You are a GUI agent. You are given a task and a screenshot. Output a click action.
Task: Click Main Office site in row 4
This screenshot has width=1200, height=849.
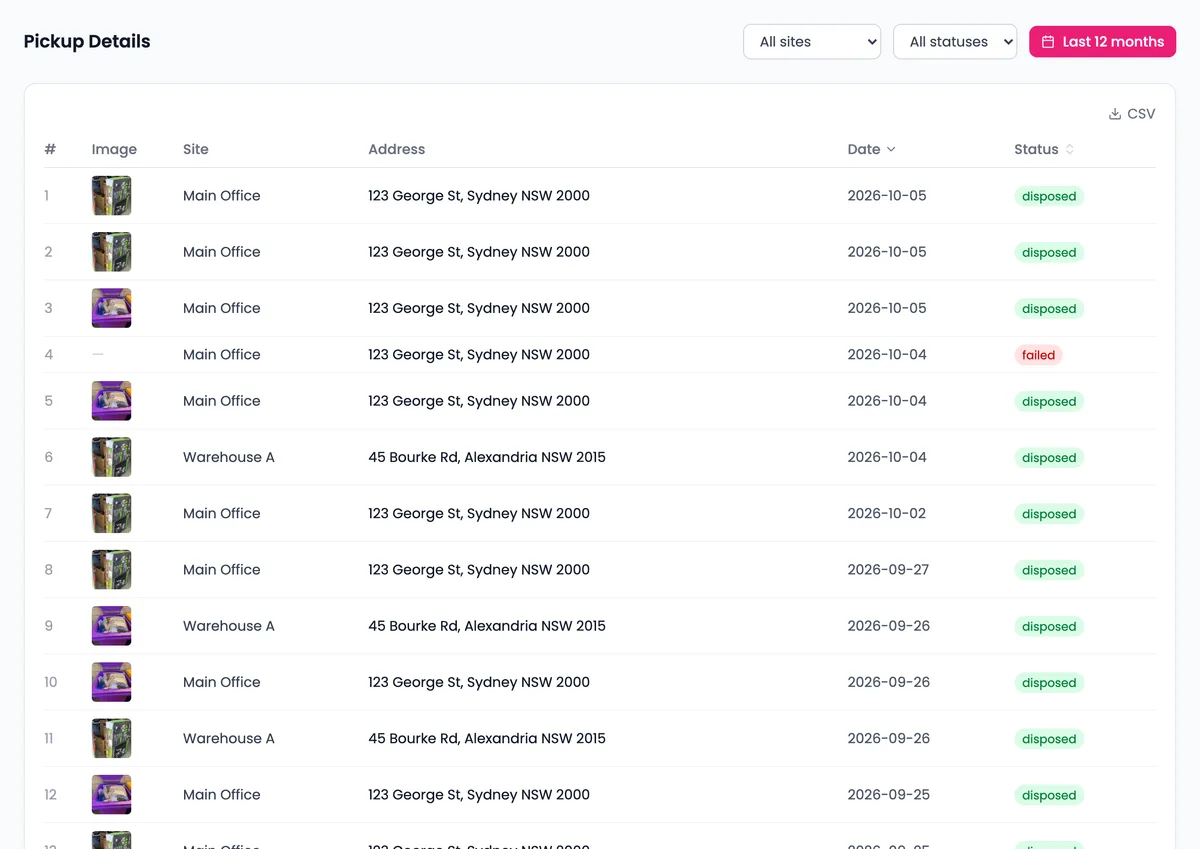(x=221, y=354)
